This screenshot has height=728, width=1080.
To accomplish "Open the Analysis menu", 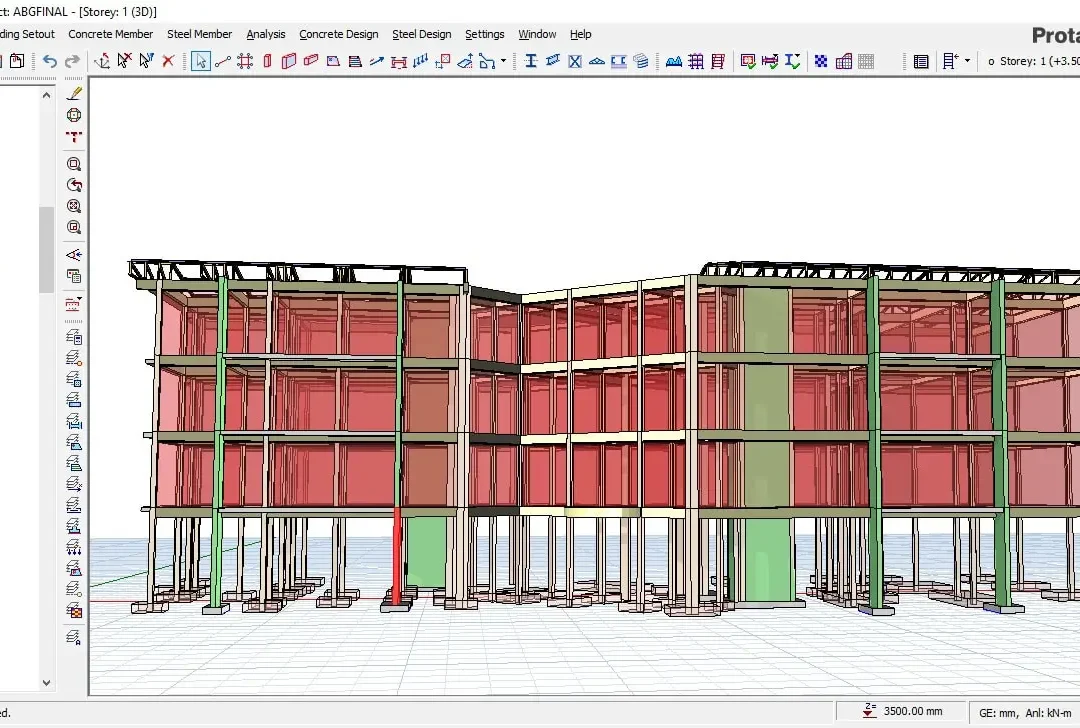I will [x=266, y=34].
